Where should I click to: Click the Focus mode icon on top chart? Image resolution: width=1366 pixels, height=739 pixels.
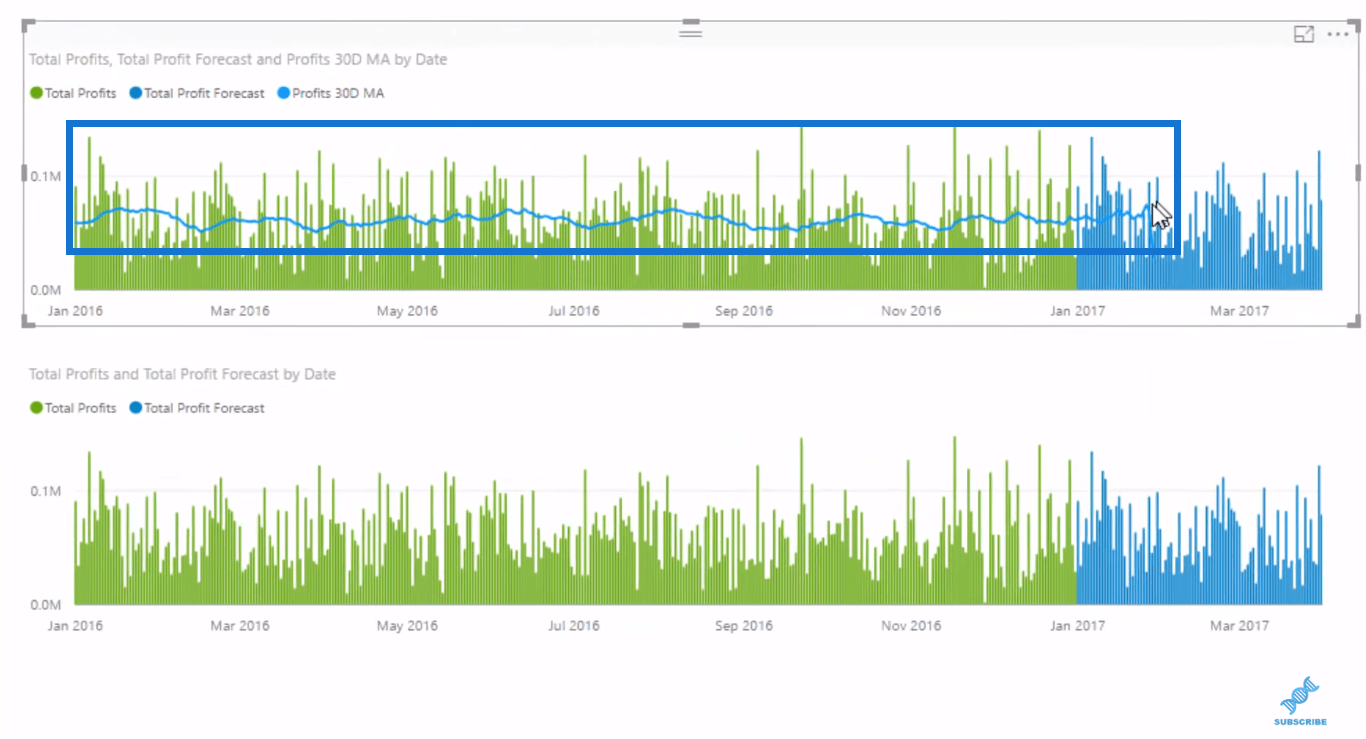pyautogui.click(x=1303, y=35)
